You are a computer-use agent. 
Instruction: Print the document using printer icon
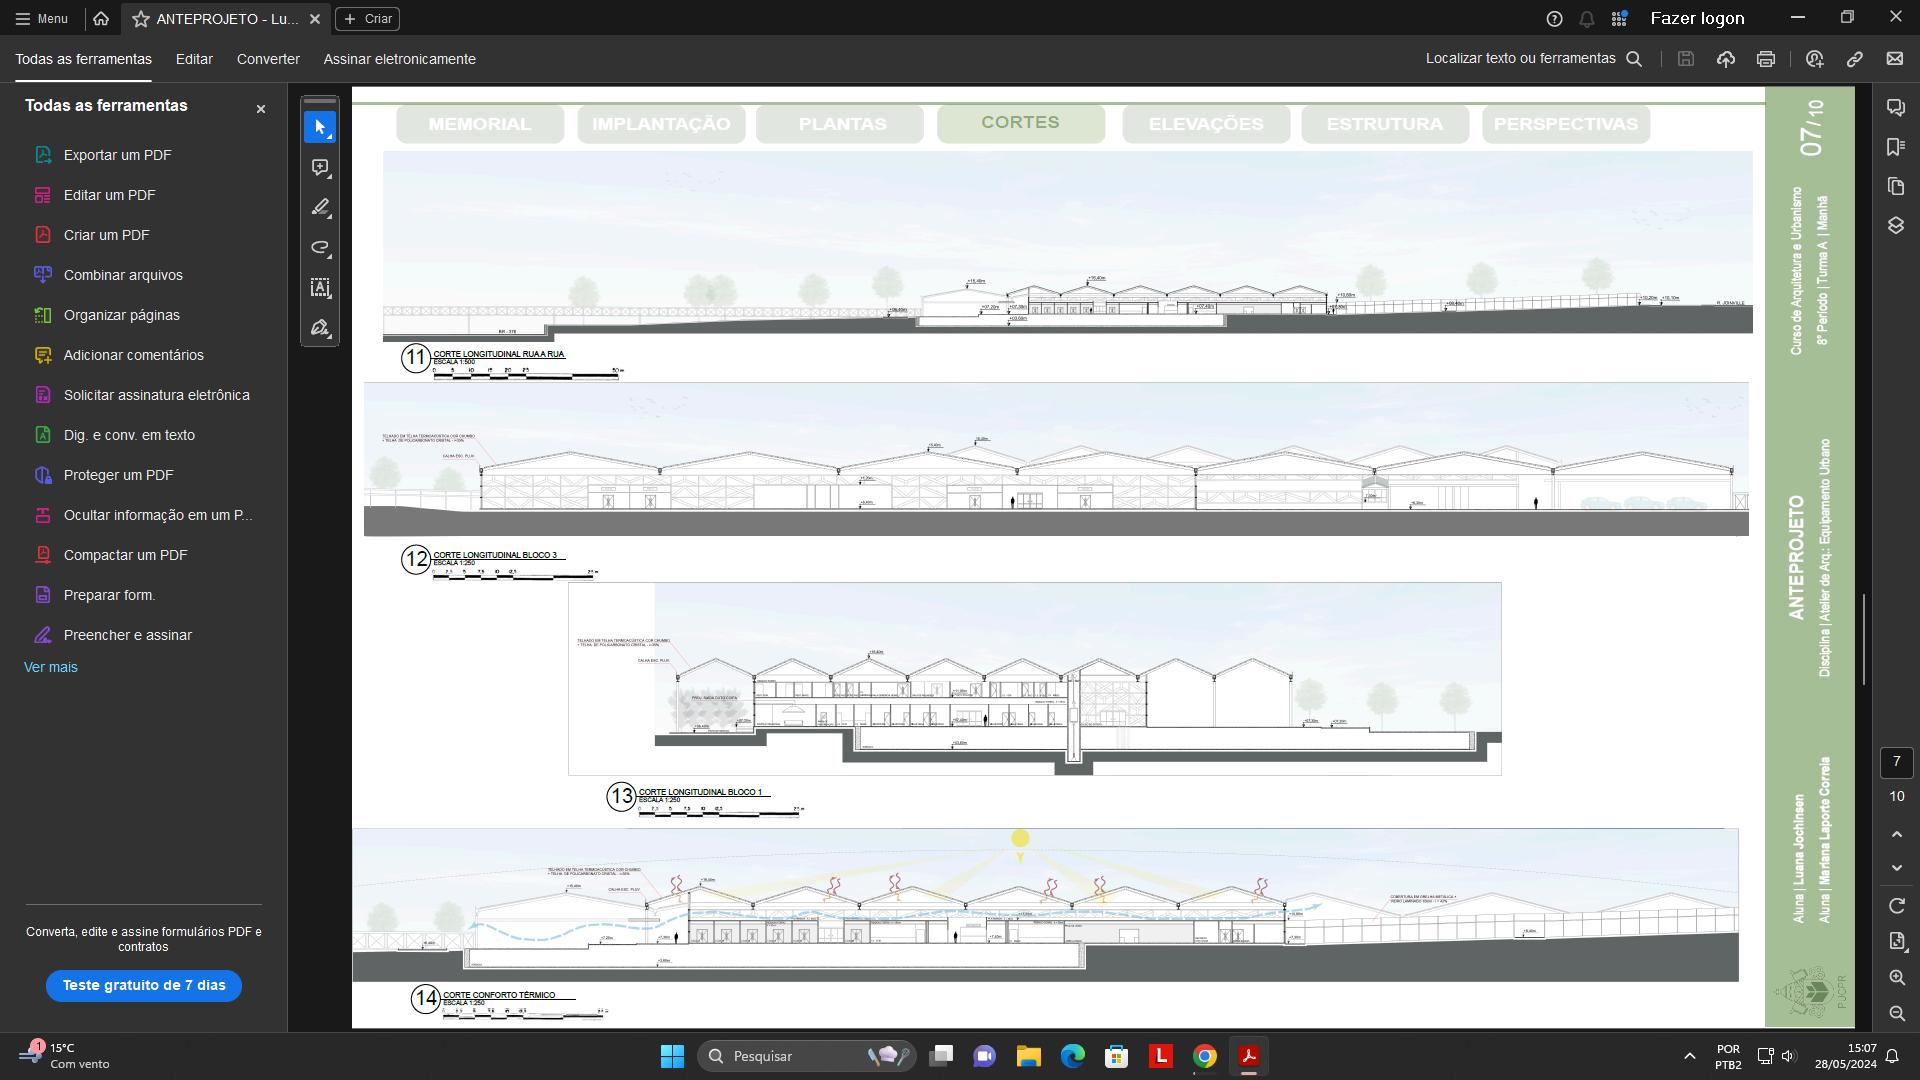coord(1766,59)
